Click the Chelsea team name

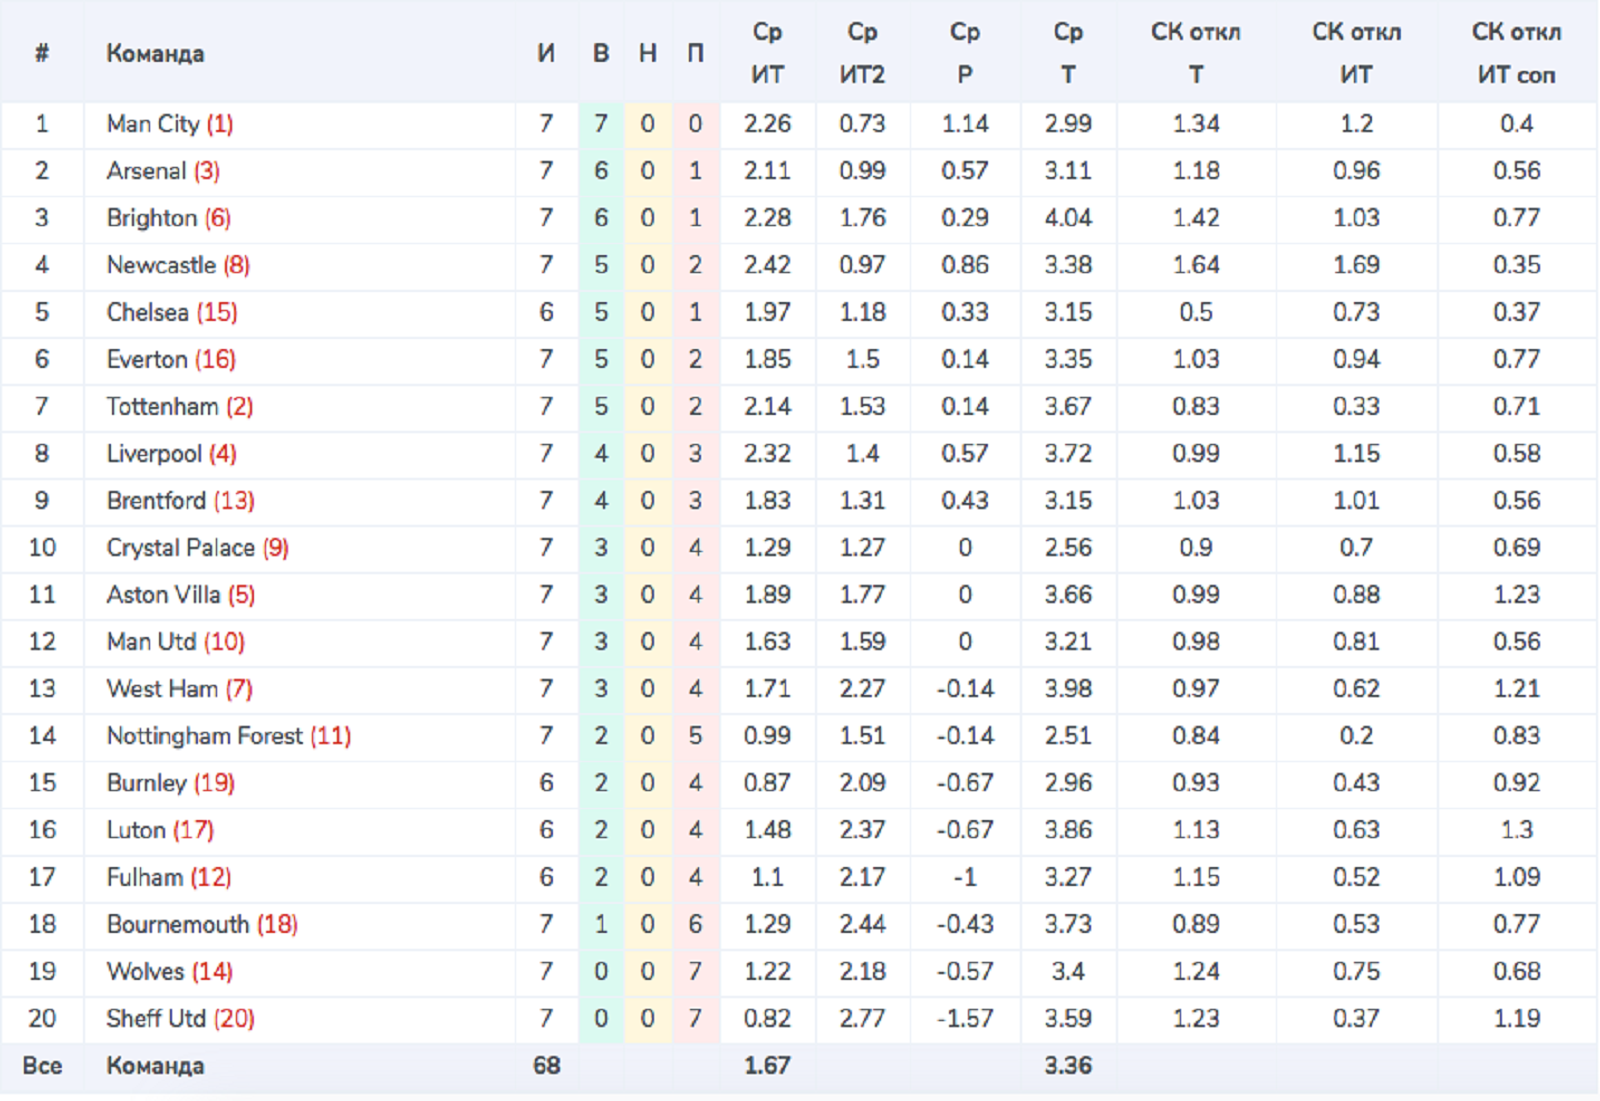(x=148, y=312)
